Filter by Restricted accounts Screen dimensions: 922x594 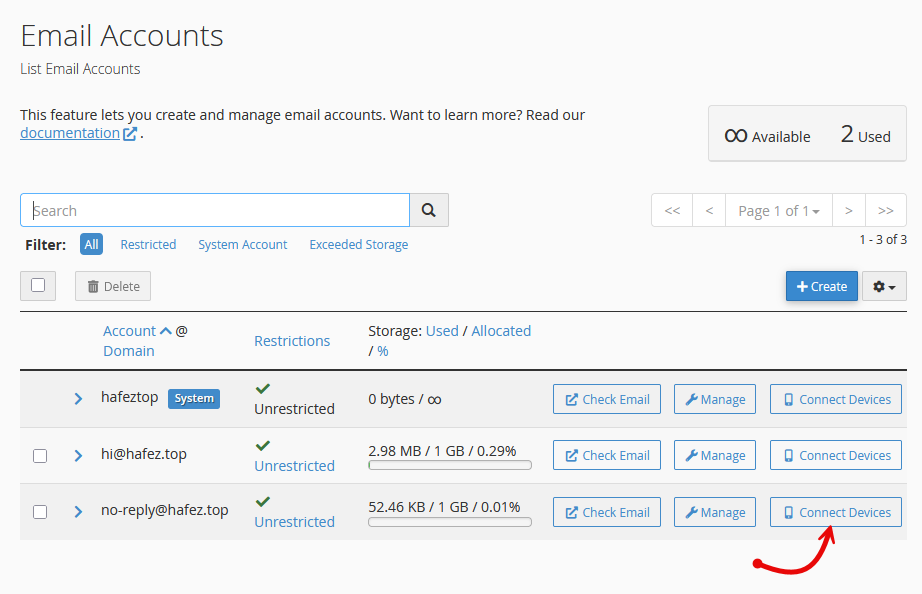[x=148, y=245]
